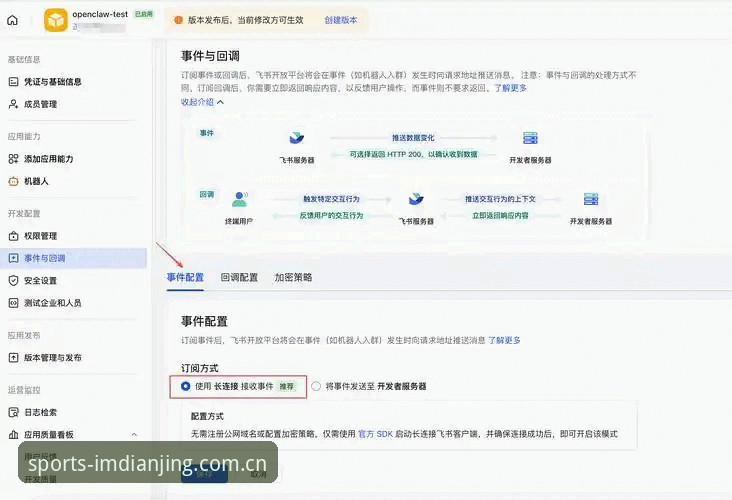
Task: Click the openclaw-test app cube icon
Action: [x=56, y=20]
